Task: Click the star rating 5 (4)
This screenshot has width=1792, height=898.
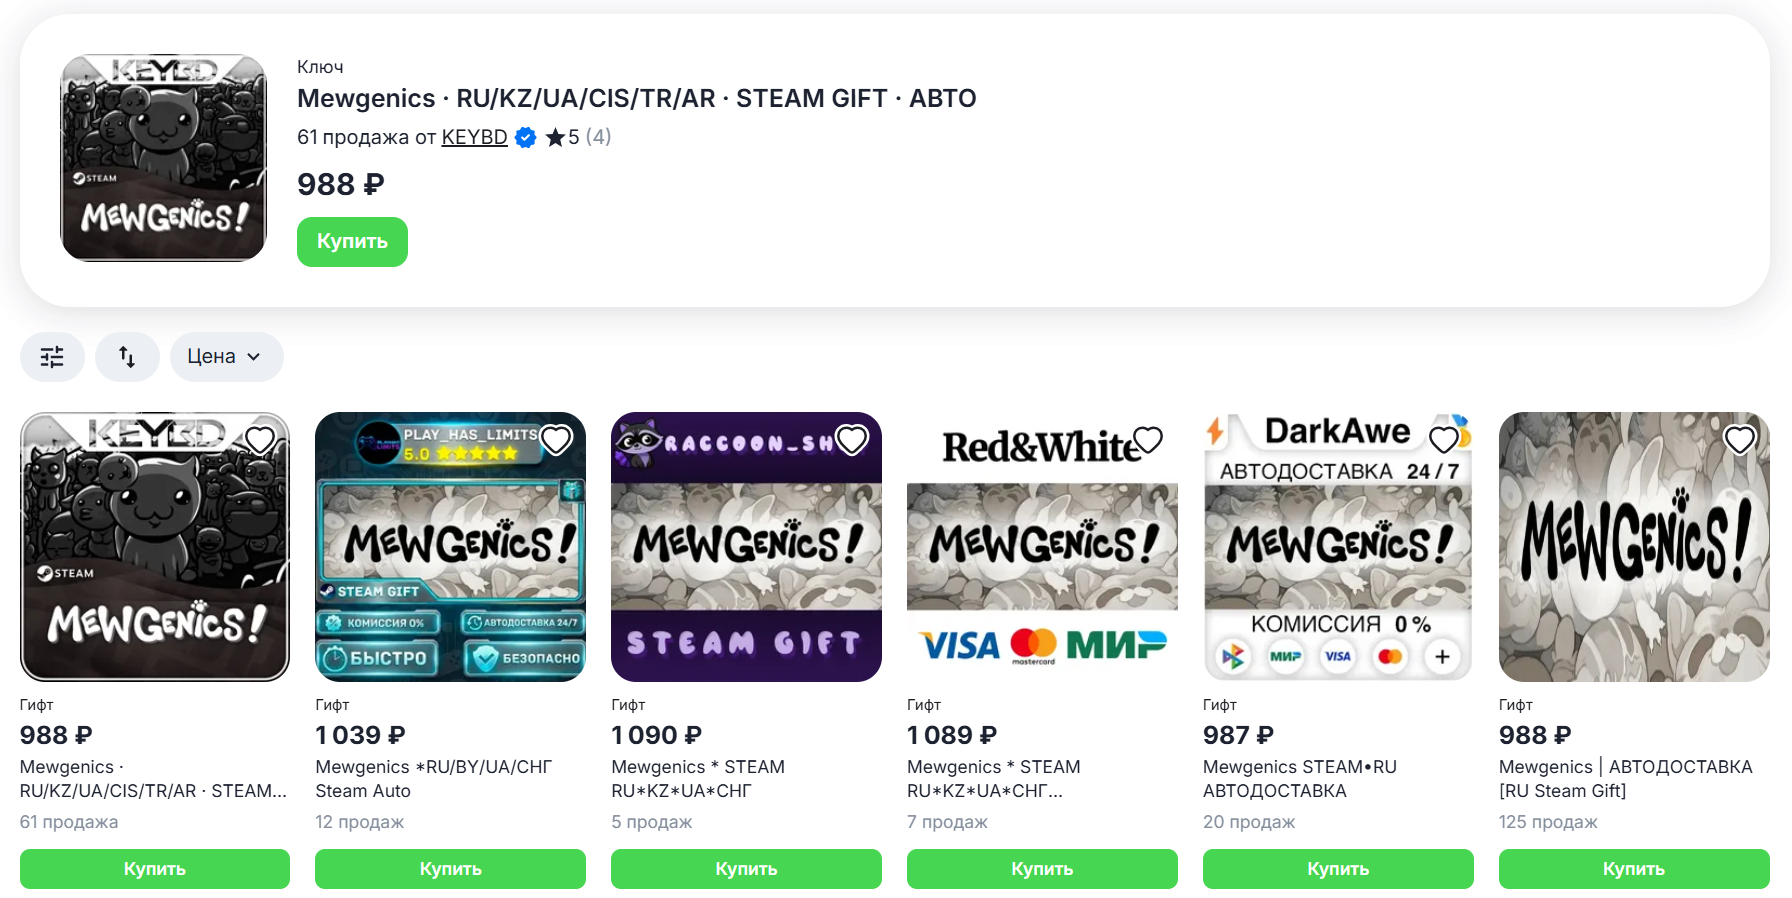Action: [578, 137]
